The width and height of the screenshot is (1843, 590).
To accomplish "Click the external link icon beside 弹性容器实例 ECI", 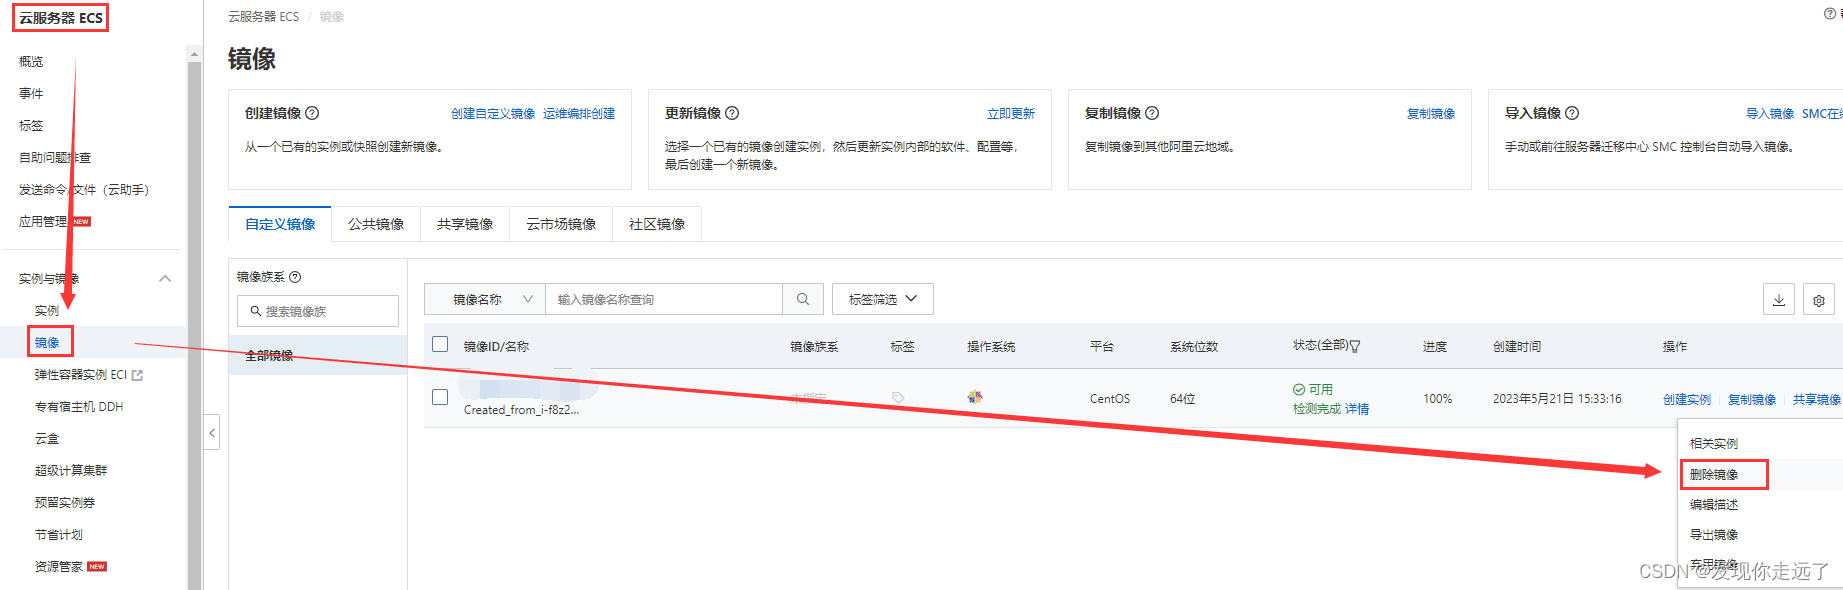I will [x=137, y=375].
